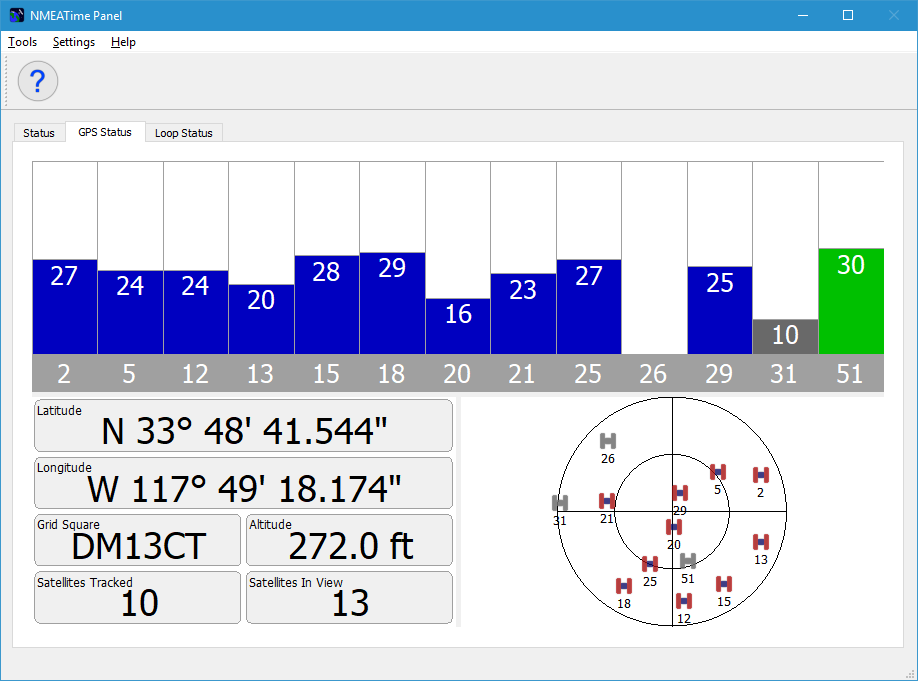Click the green signal bar for satellite 51
This screenshot has width=918, height=681.
point(851,301)
